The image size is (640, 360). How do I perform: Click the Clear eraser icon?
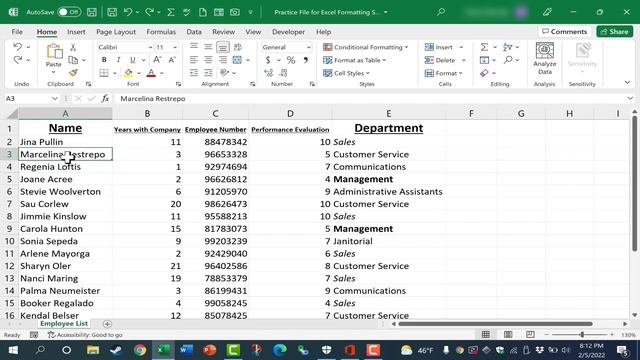pos(484,73)
